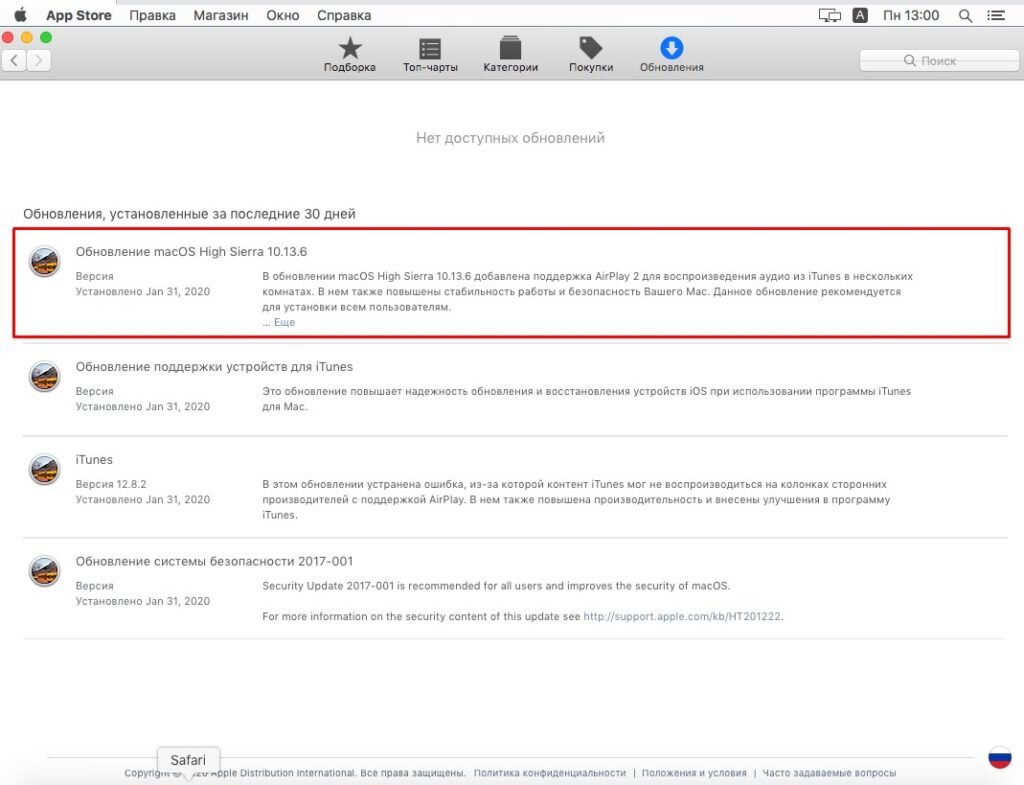Viewport: 1024px width, 785px height.
Task: Switch to the Покупки tag tab
Action: pos(591,54)
